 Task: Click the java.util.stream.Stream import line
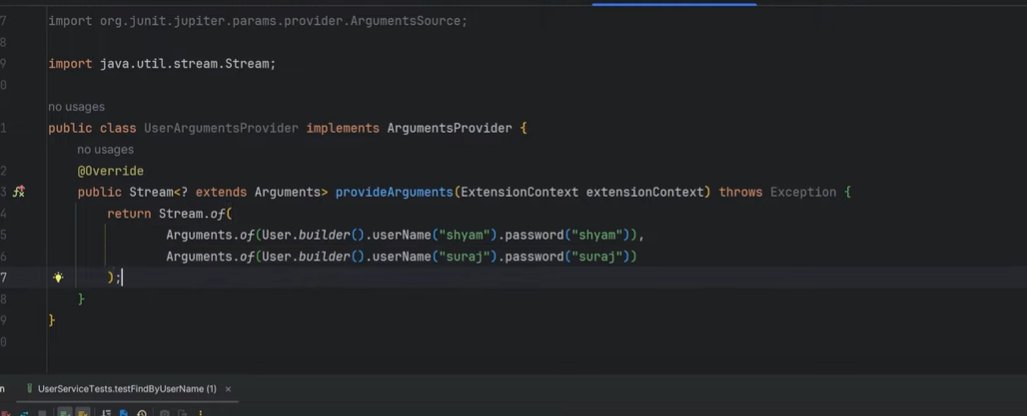pos(162,64)
